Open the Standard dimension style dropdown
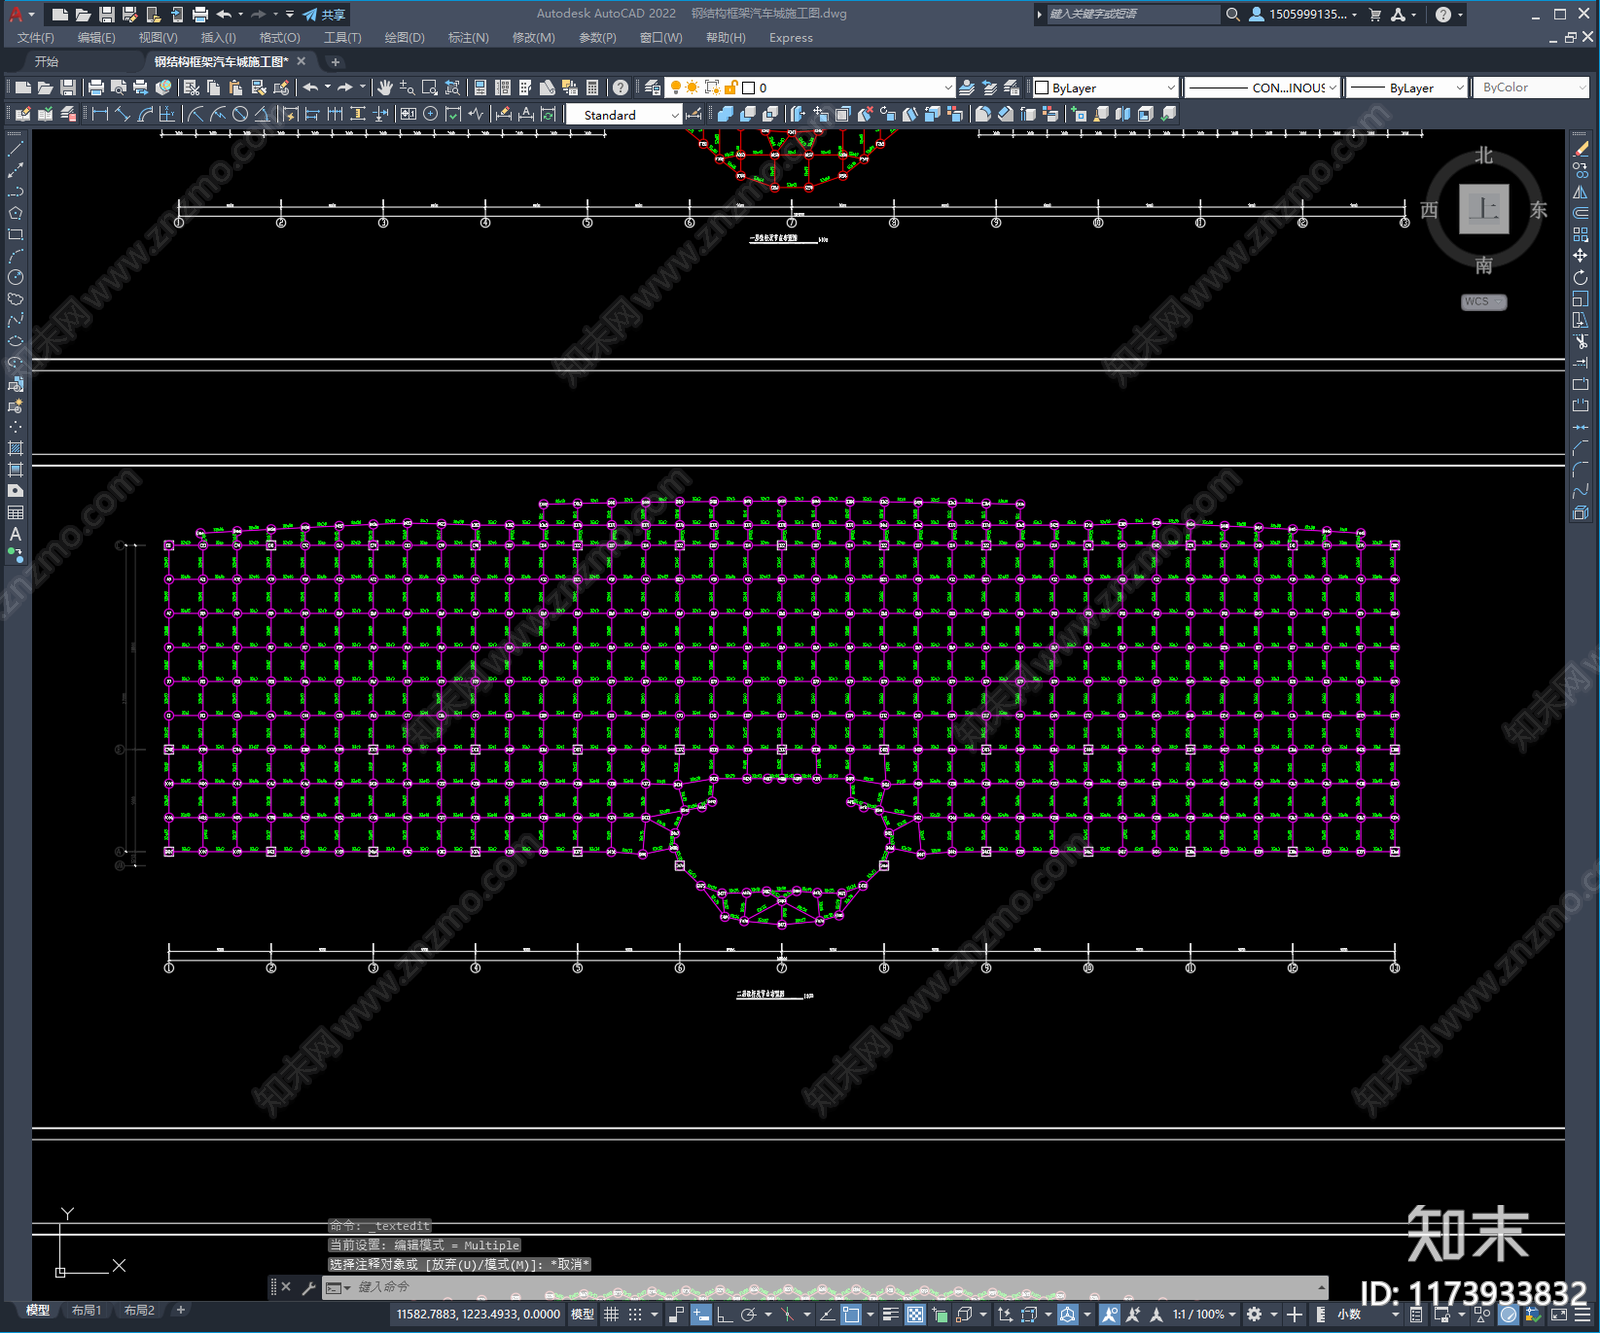The width and height of the screenshot is (1600, 1333). [x=624, y=115]
